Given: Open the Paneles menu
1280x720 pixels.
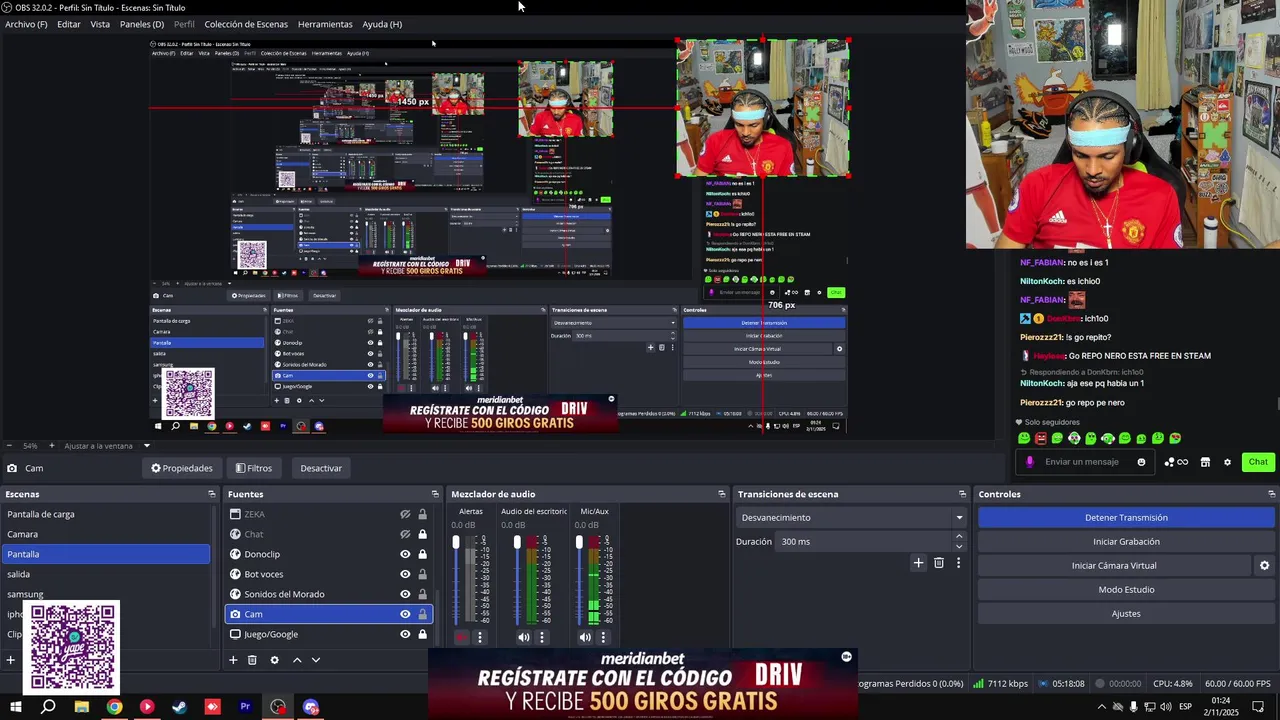Looking at the screenshot, I should click(x=142, y=24).
